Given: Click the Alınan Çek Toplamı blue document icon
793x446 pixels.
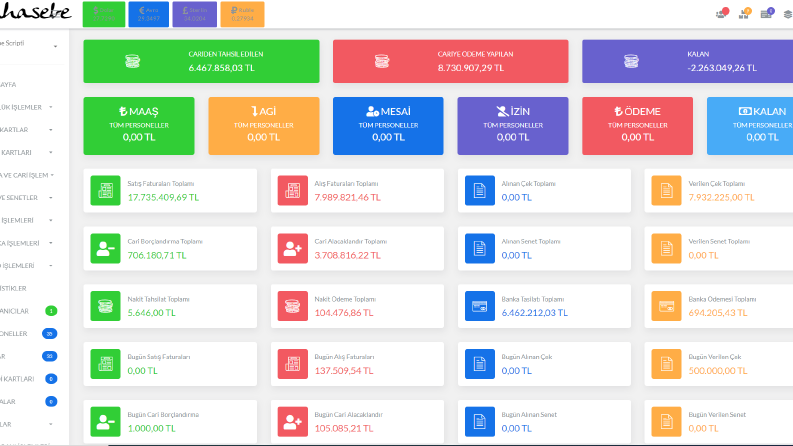Looking at the screenshot, I should coord(479,190).
